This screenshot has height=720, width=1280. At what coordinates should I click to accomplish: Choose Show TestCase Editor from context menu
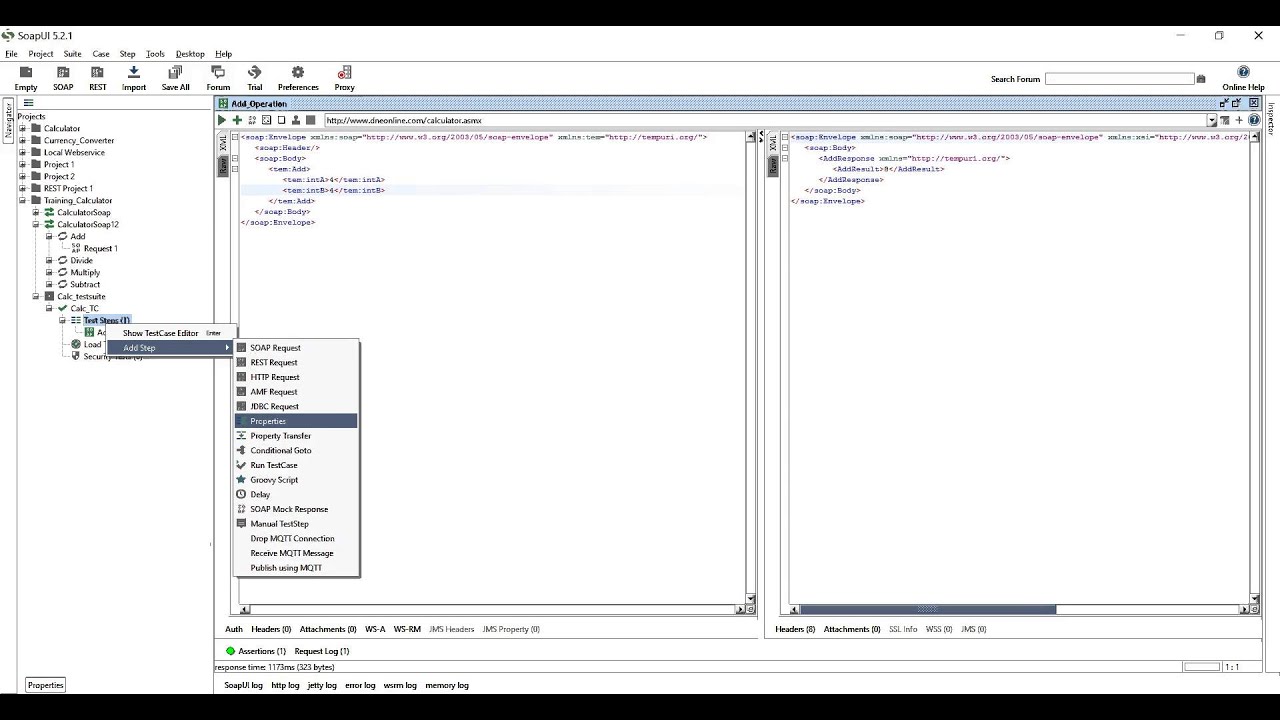point(172,333)
